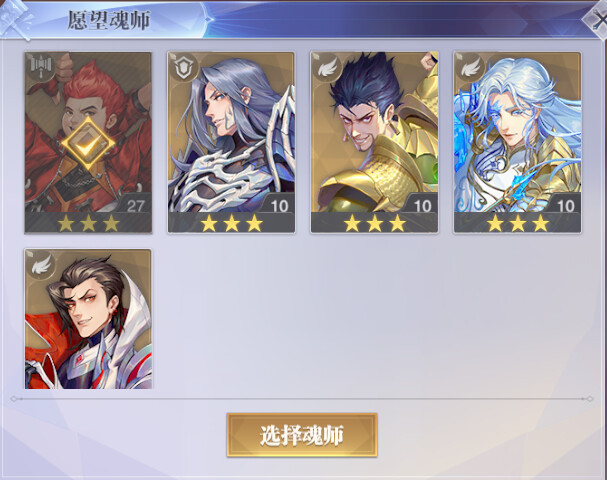
Task: Choose the purple-haired armored soul master
Action: [x=231, y=143]
